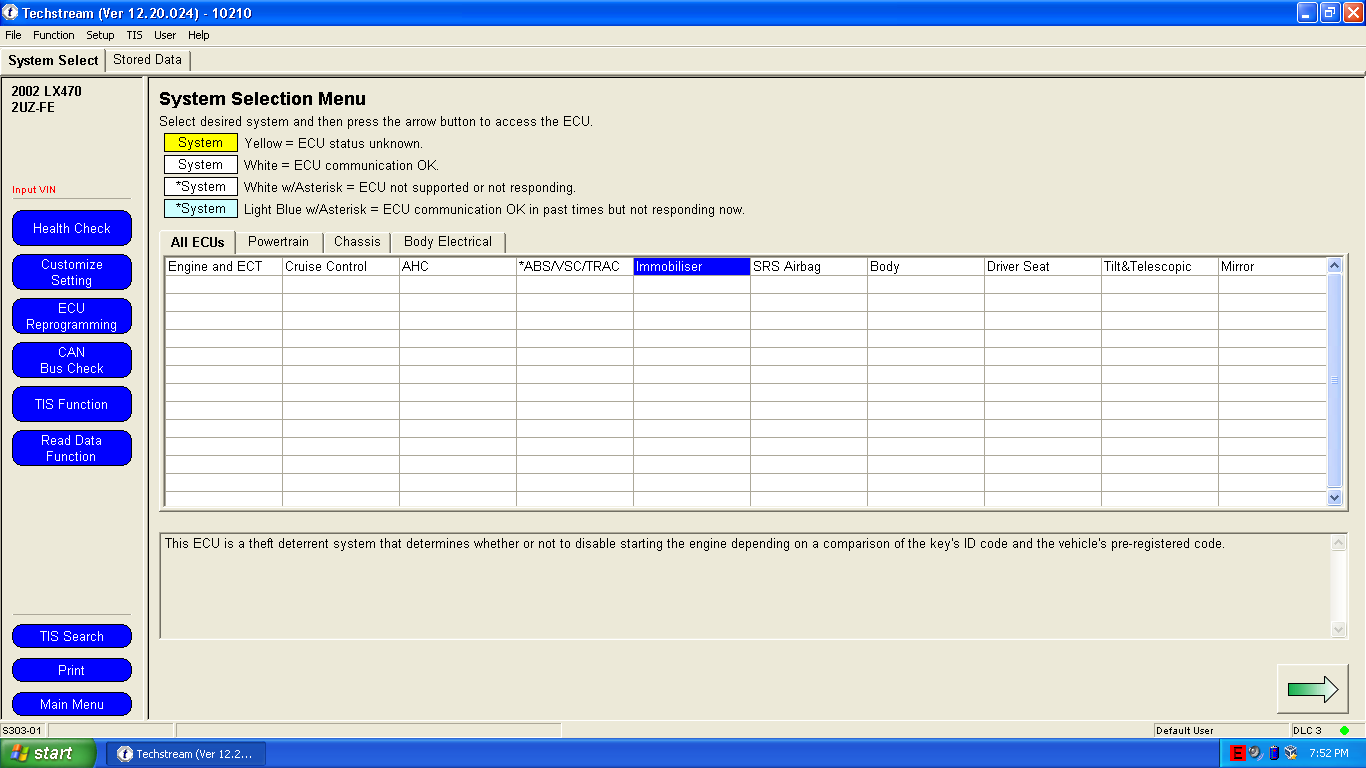Start the CAN Bus Check
This screenshot has width=1366, height=768.
click(x=72, y=360)
